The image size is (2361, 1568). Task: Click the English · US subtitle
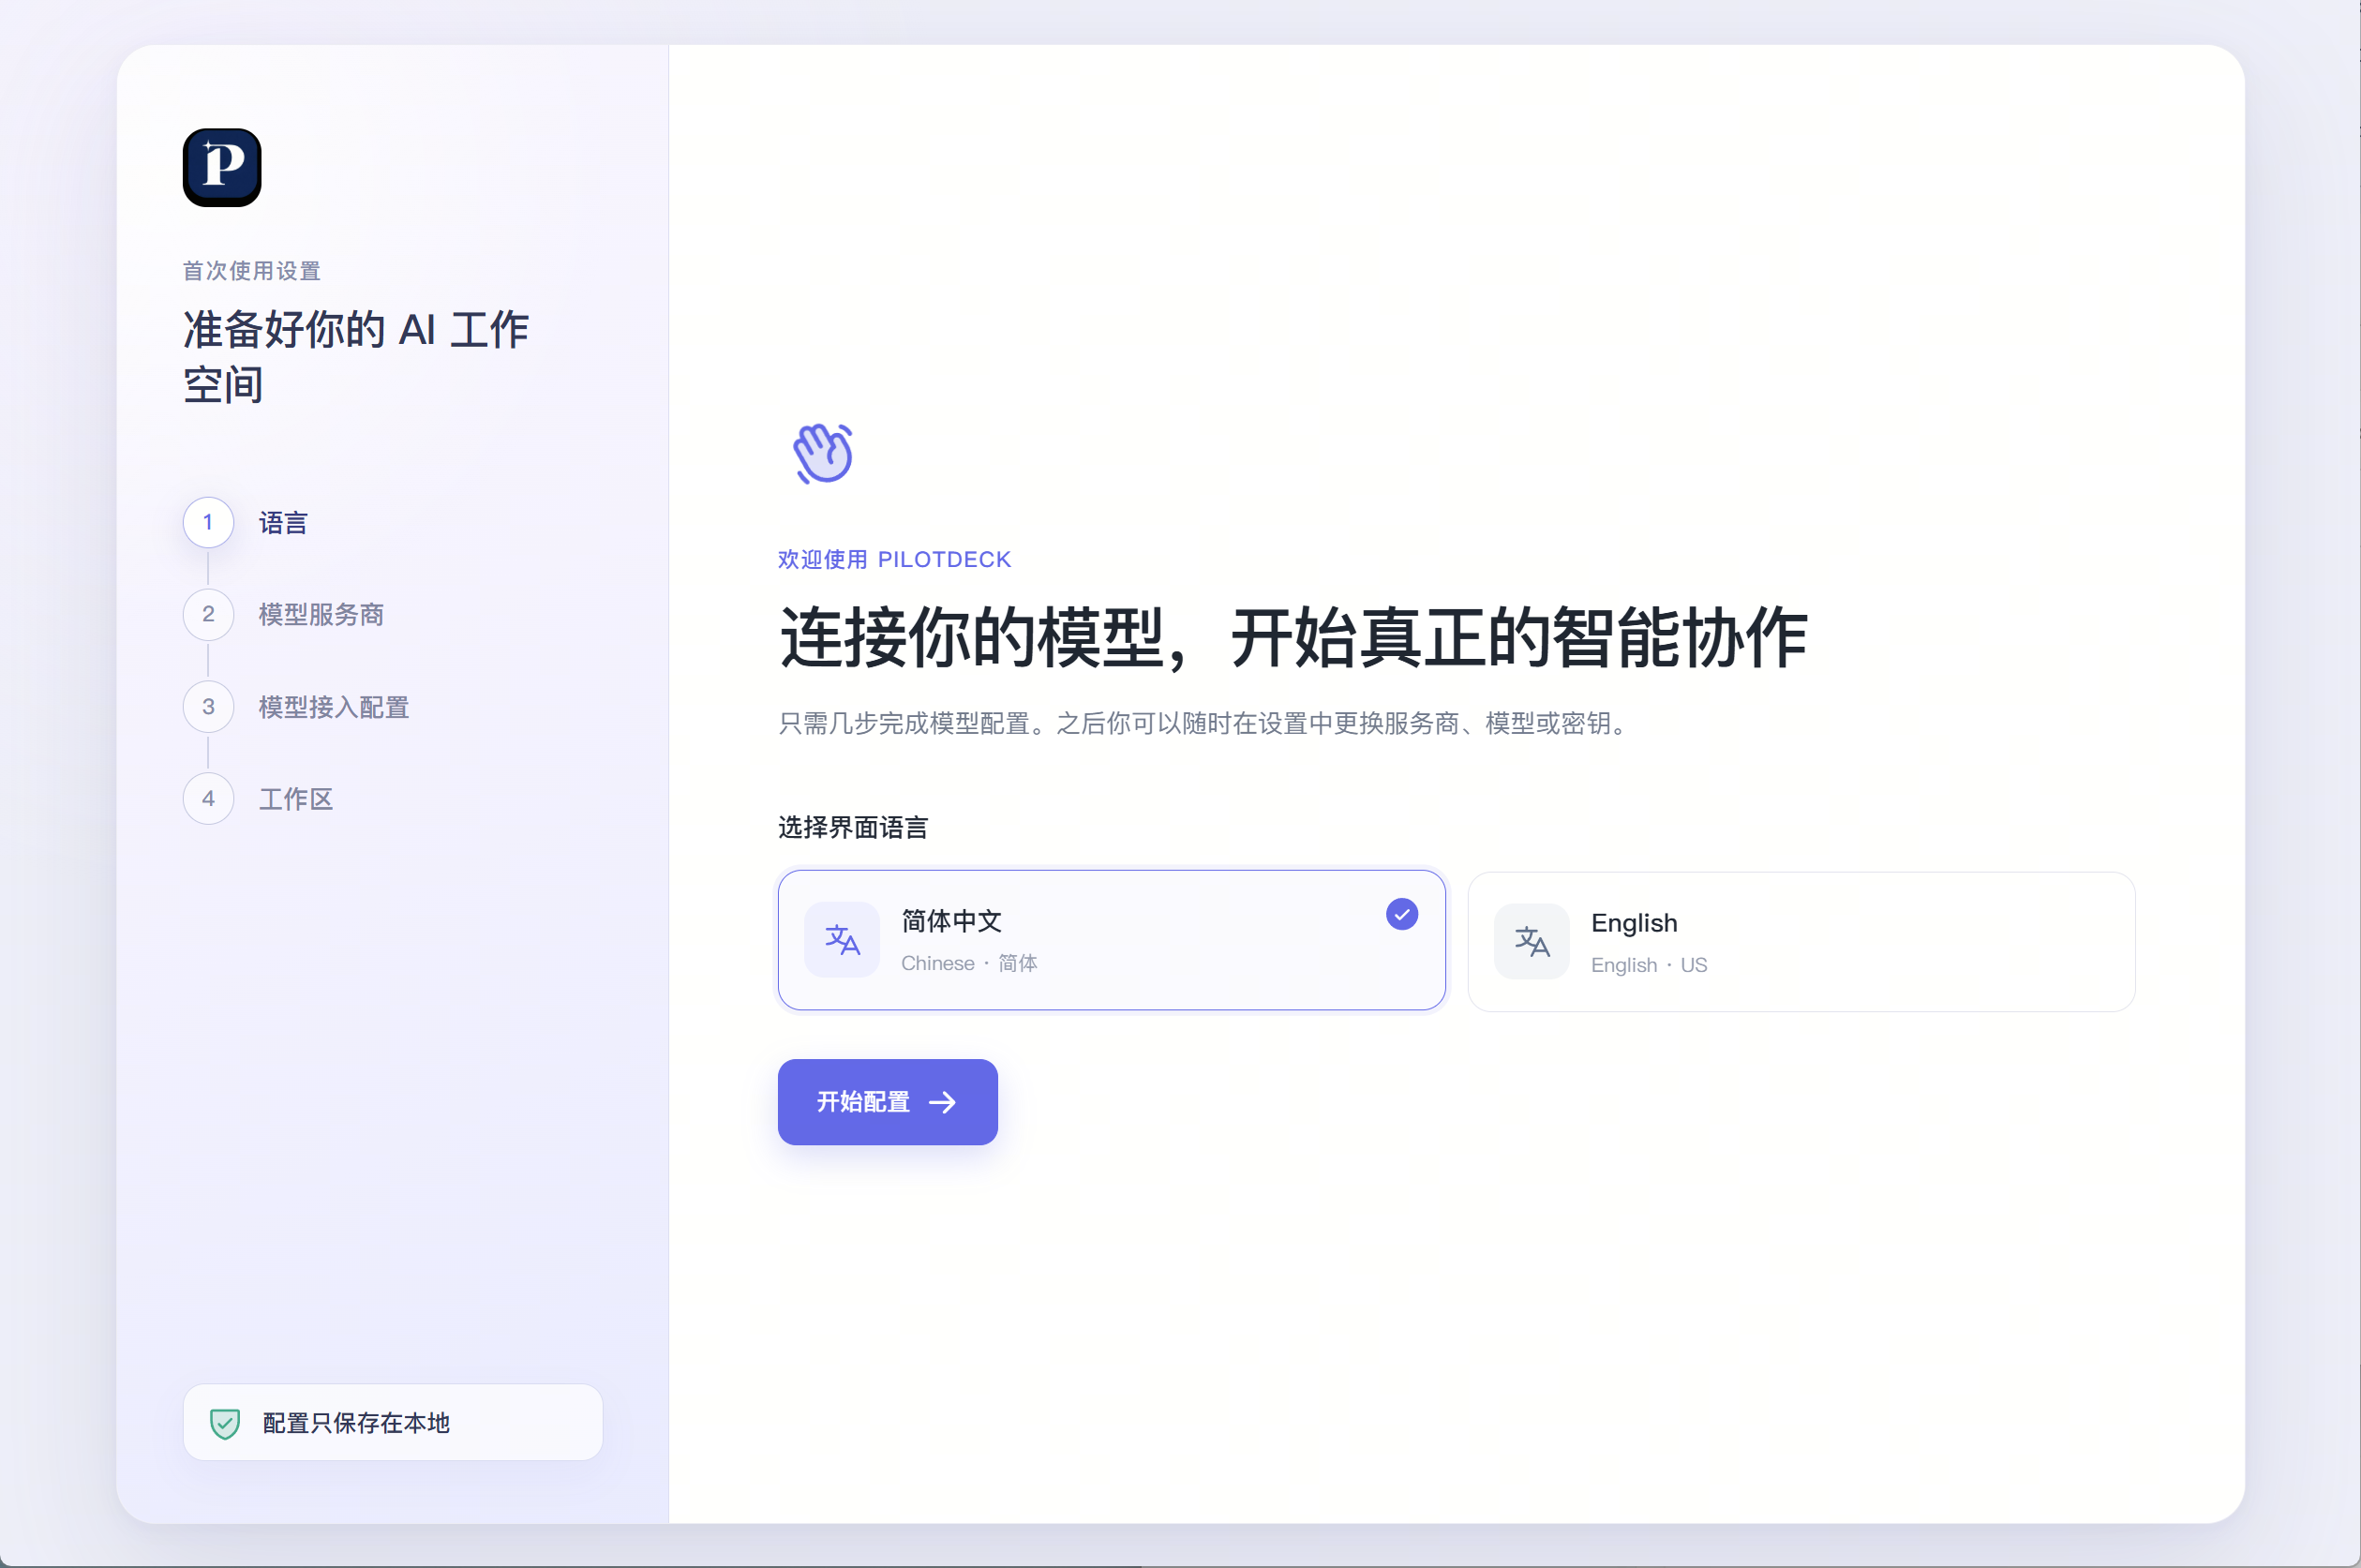coord(1649,965)
